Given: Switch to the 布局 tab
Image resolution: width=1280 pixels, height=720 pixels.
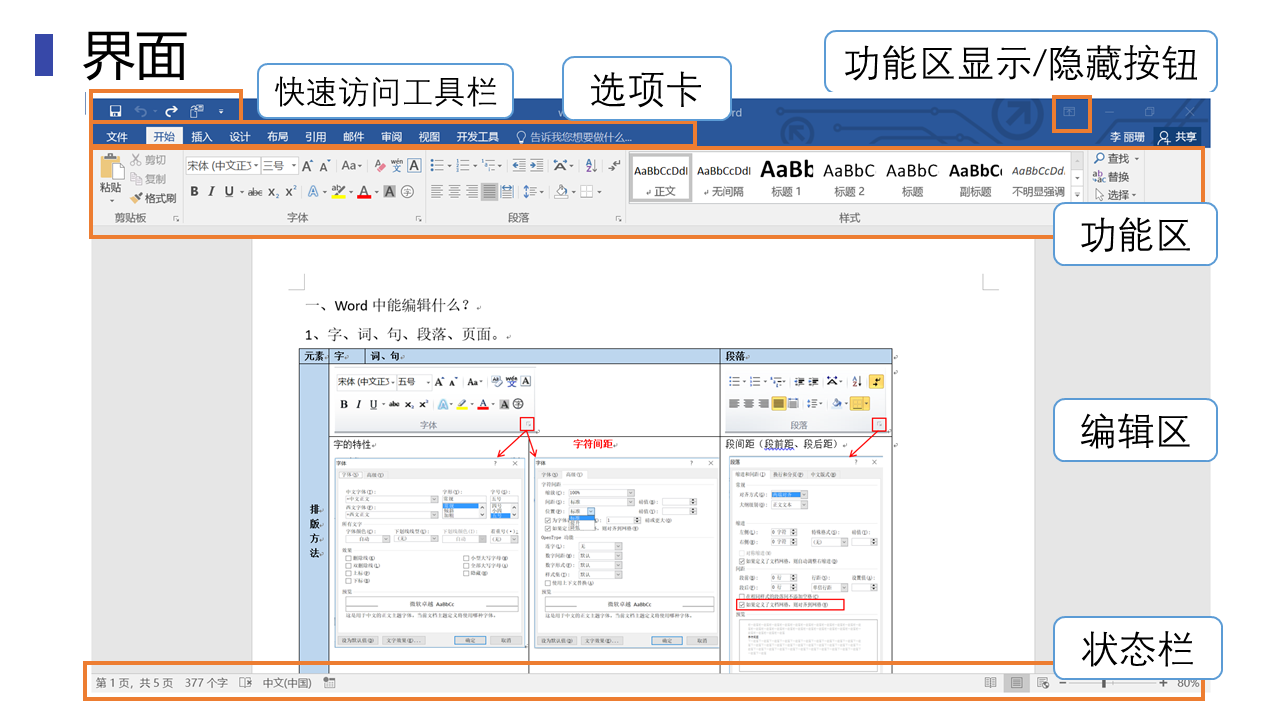Looking at the screenshot, I should 277,137.
